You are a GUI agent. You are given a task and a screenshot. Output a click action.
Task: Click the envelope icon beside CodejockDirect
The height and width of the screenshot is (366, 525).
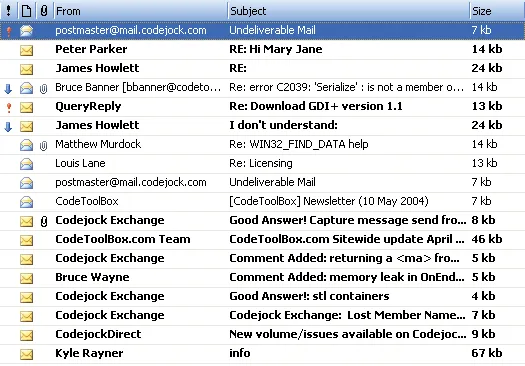26,335
